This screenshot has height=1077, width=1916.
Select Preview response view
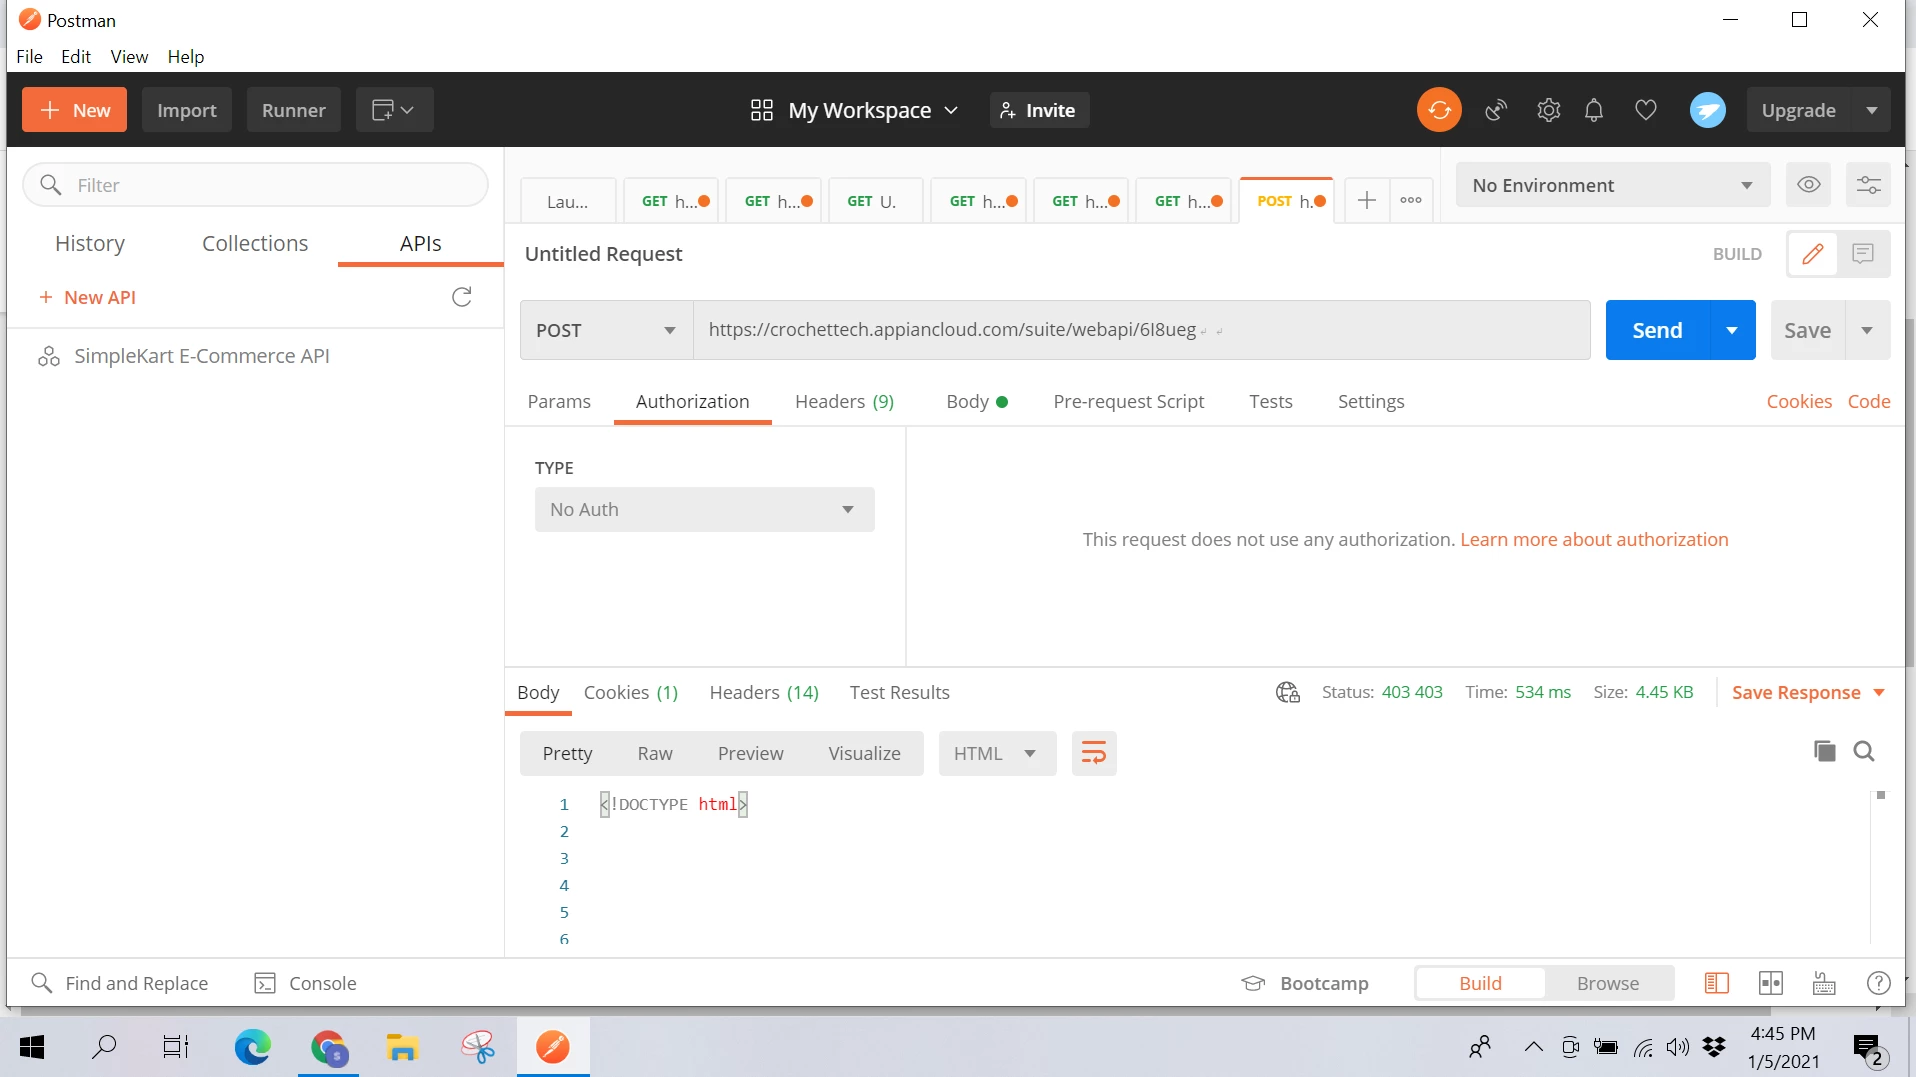pos(750,753)
